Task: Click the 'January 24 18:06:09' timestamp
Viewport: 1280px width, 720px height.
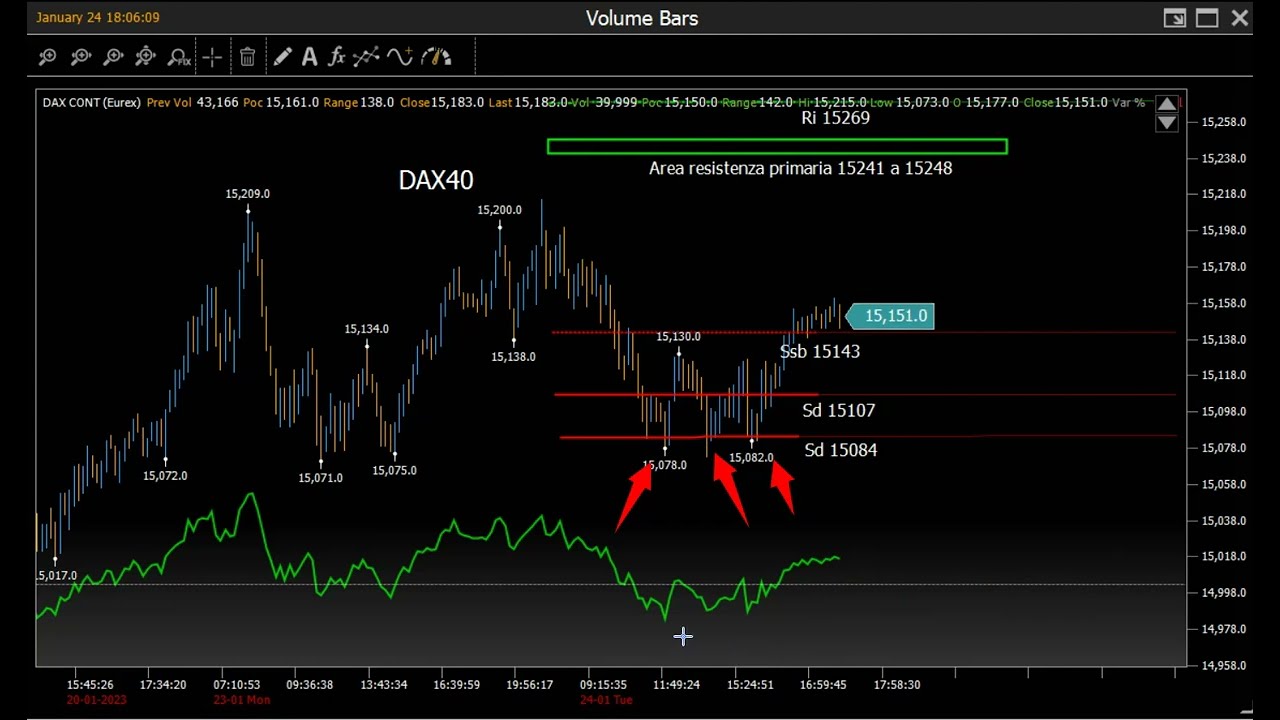Action: (x=98, y=18)
